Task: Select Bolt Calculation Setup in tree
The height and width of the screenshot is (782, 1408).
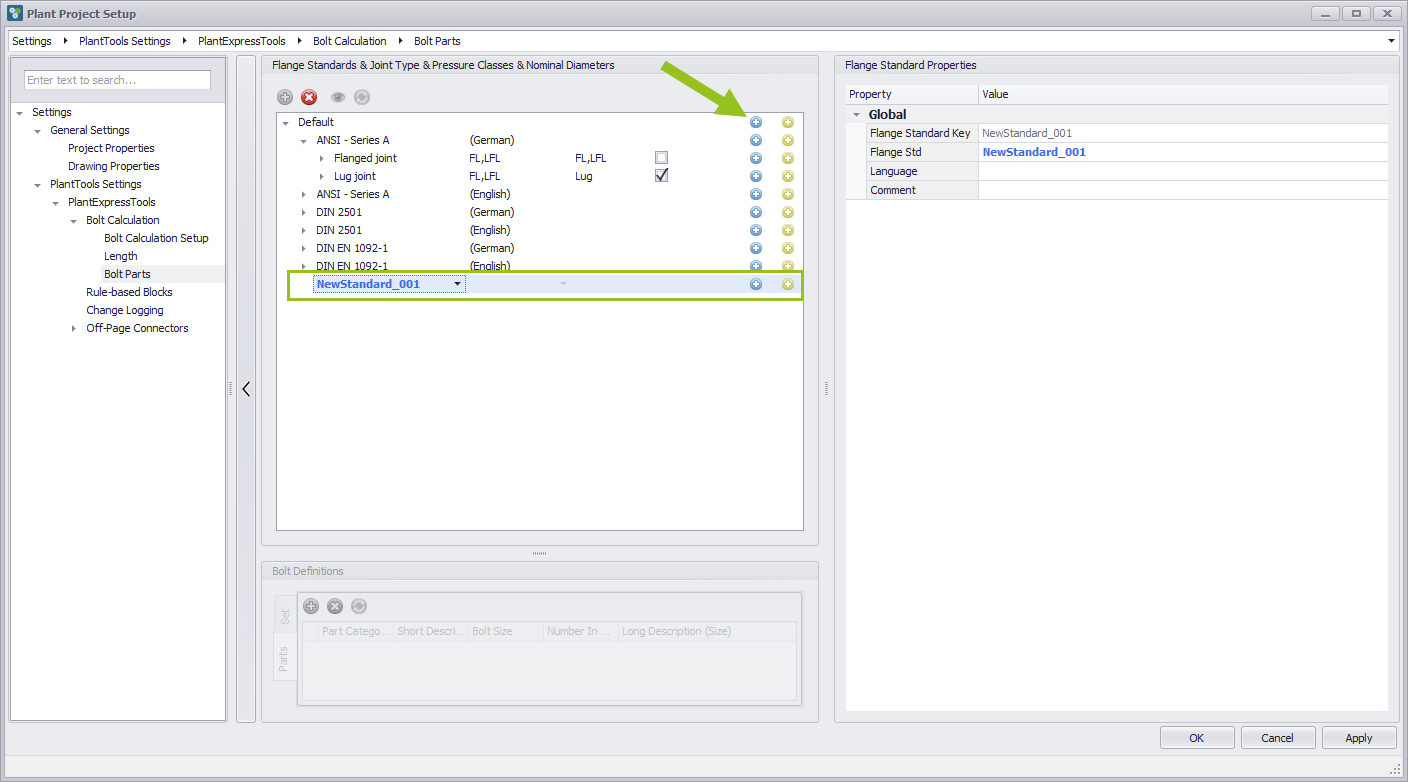Action: [156, 238]
